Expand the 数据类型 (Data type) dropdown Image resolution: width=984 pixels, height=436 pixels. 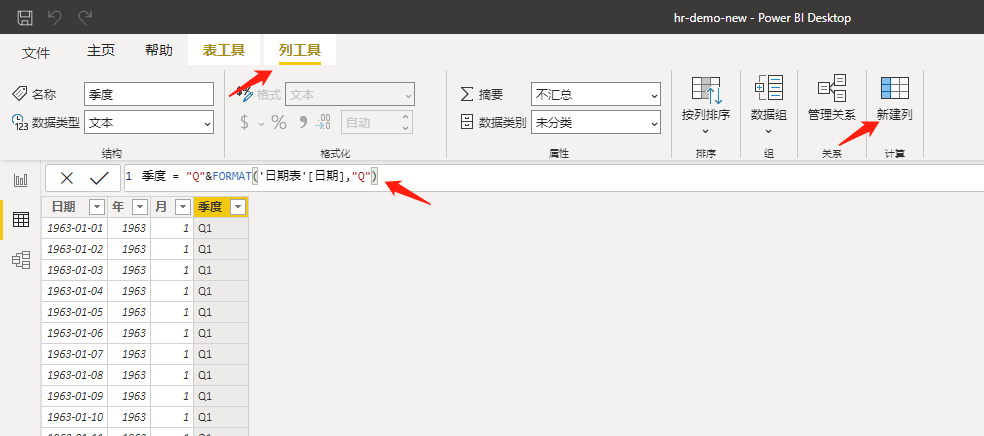tap(148, 122)
